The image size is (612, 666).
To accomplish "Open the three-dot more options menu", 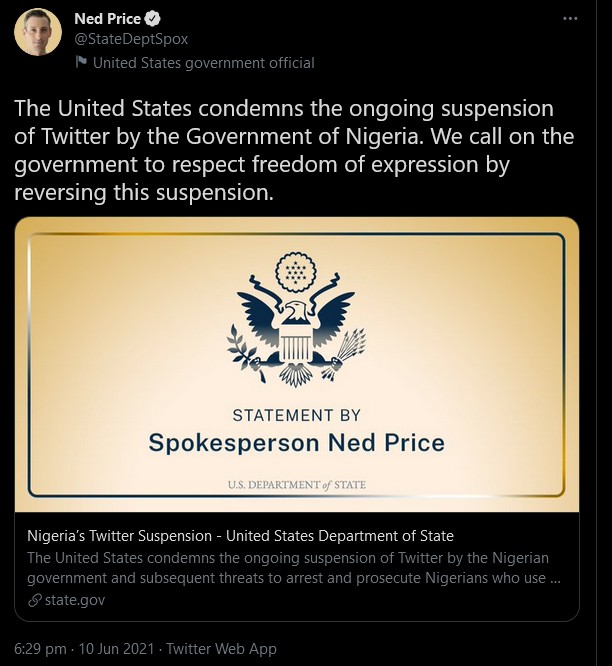I will 570,18.
